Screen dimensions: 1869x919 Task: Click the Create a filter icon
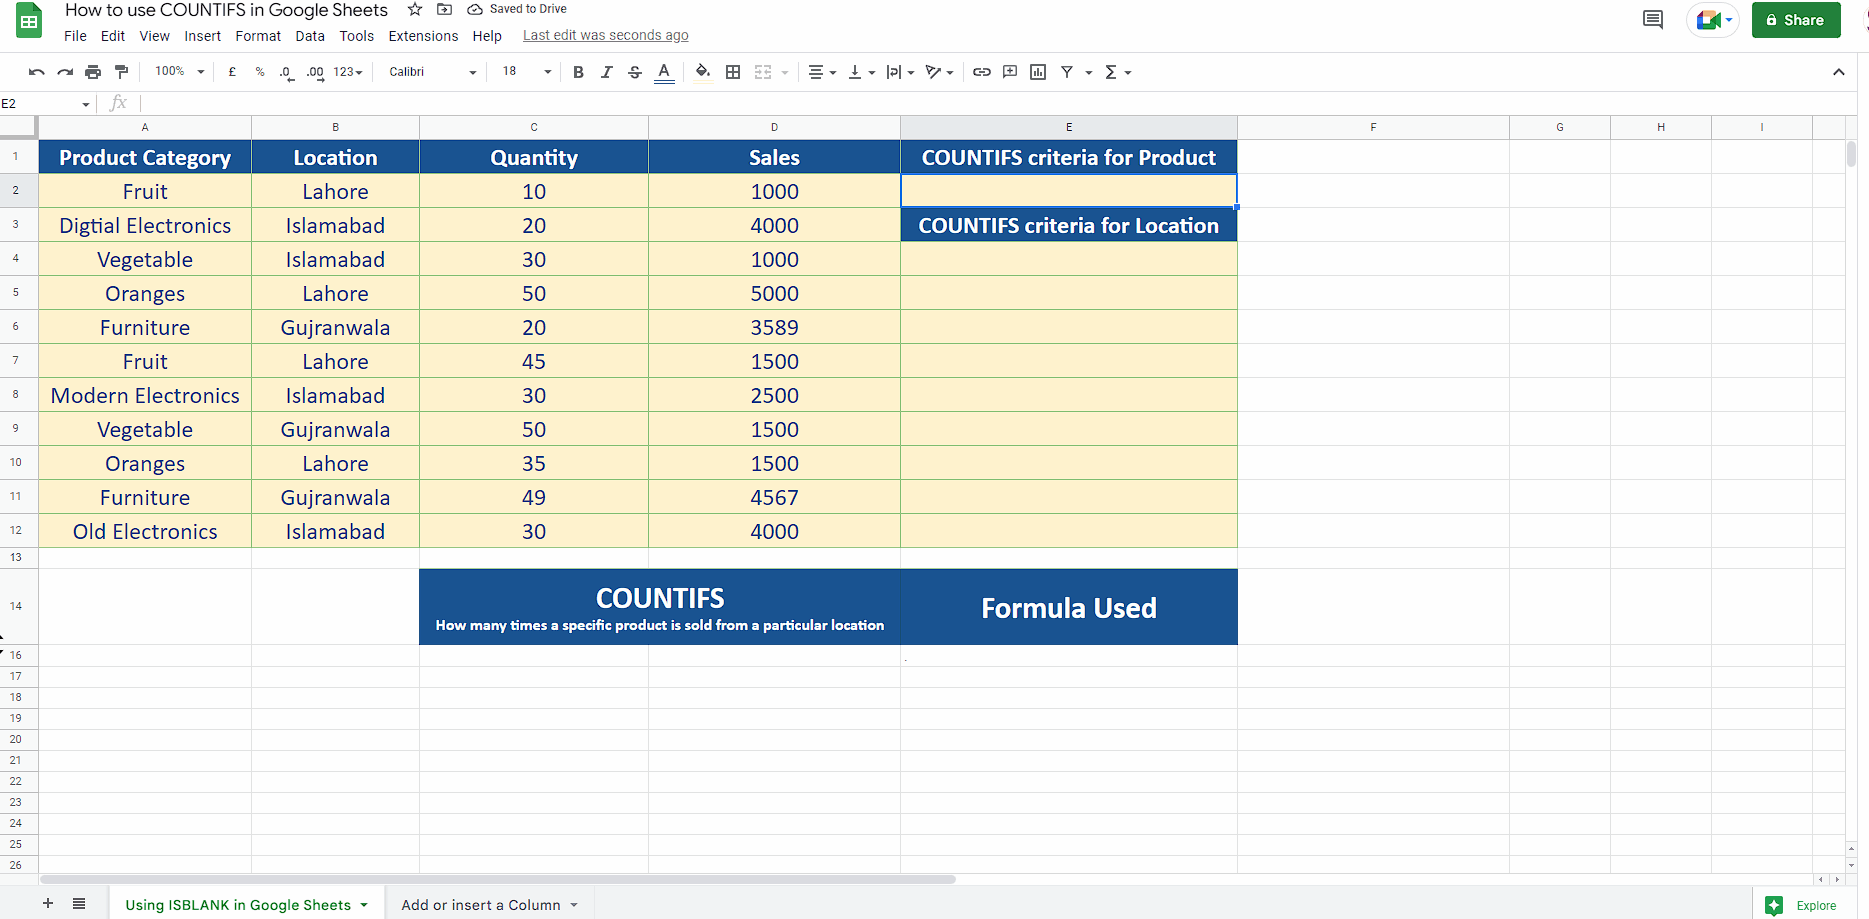coord(1066,71)
